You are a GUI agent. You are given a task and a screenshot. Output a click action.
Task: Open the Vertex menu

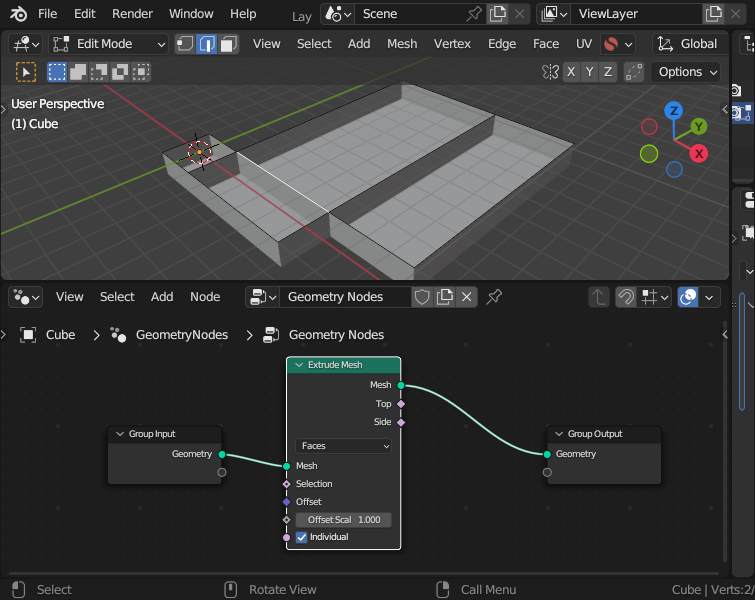click(452, 44)
